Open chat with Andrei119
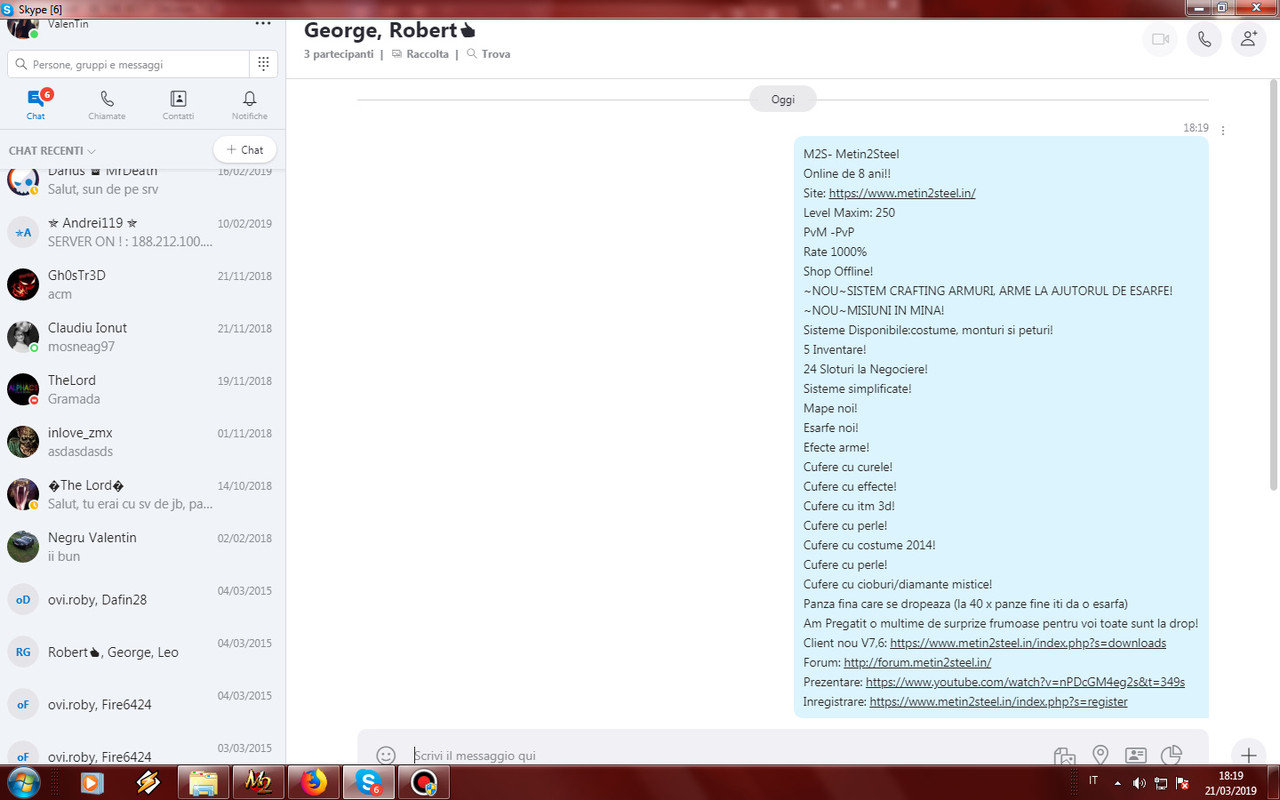1280x800 pixels. point(143,232)
